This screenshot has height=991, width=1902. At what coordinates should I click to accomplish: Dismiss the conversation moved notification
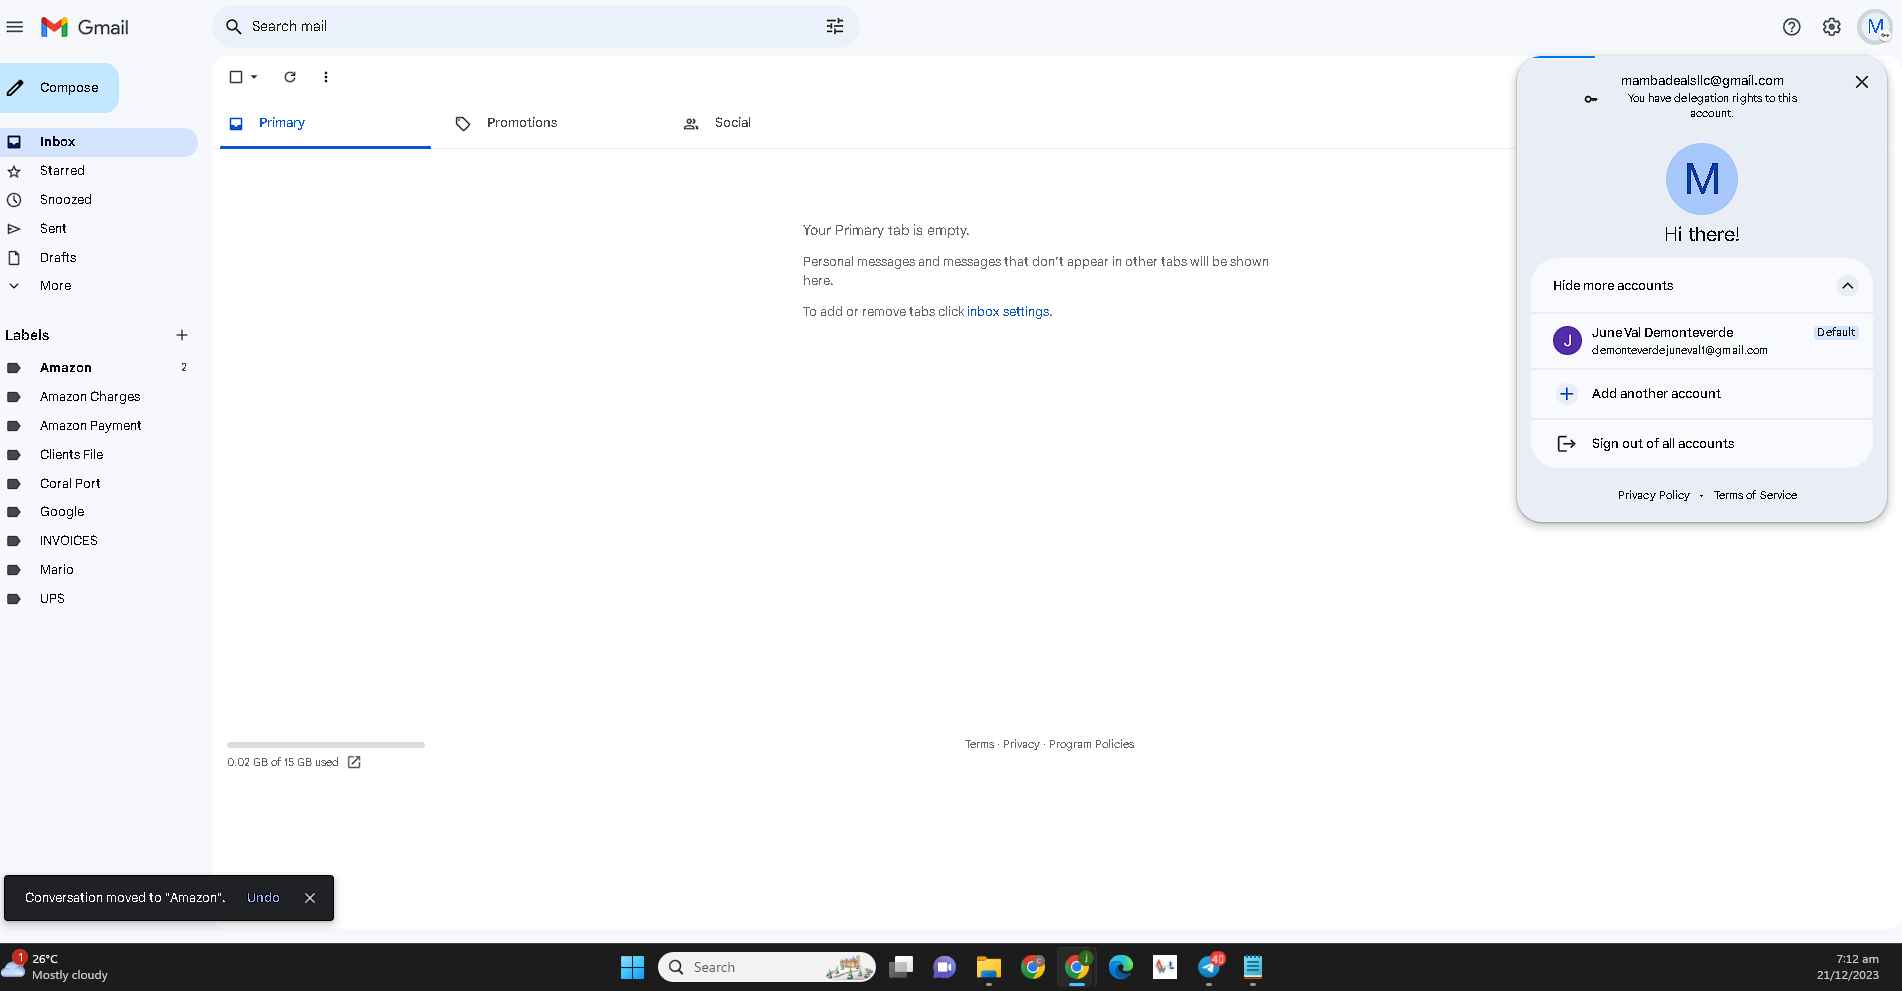click(x=310, y=898)
